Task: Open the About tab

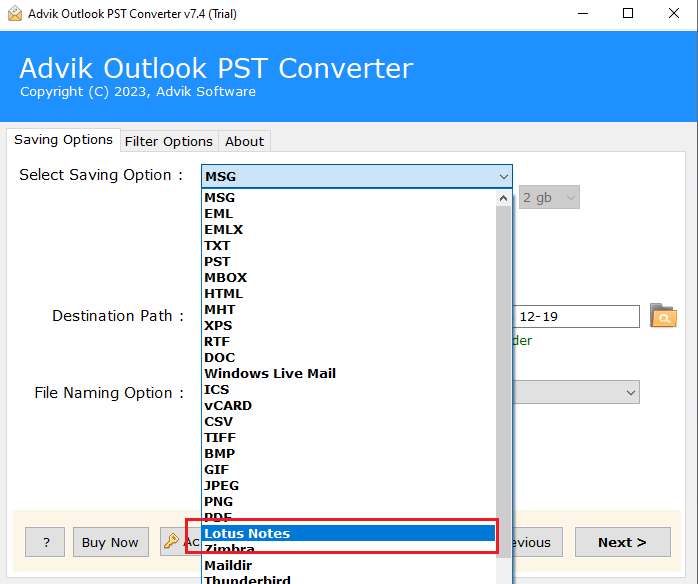Action: [244, 141]
